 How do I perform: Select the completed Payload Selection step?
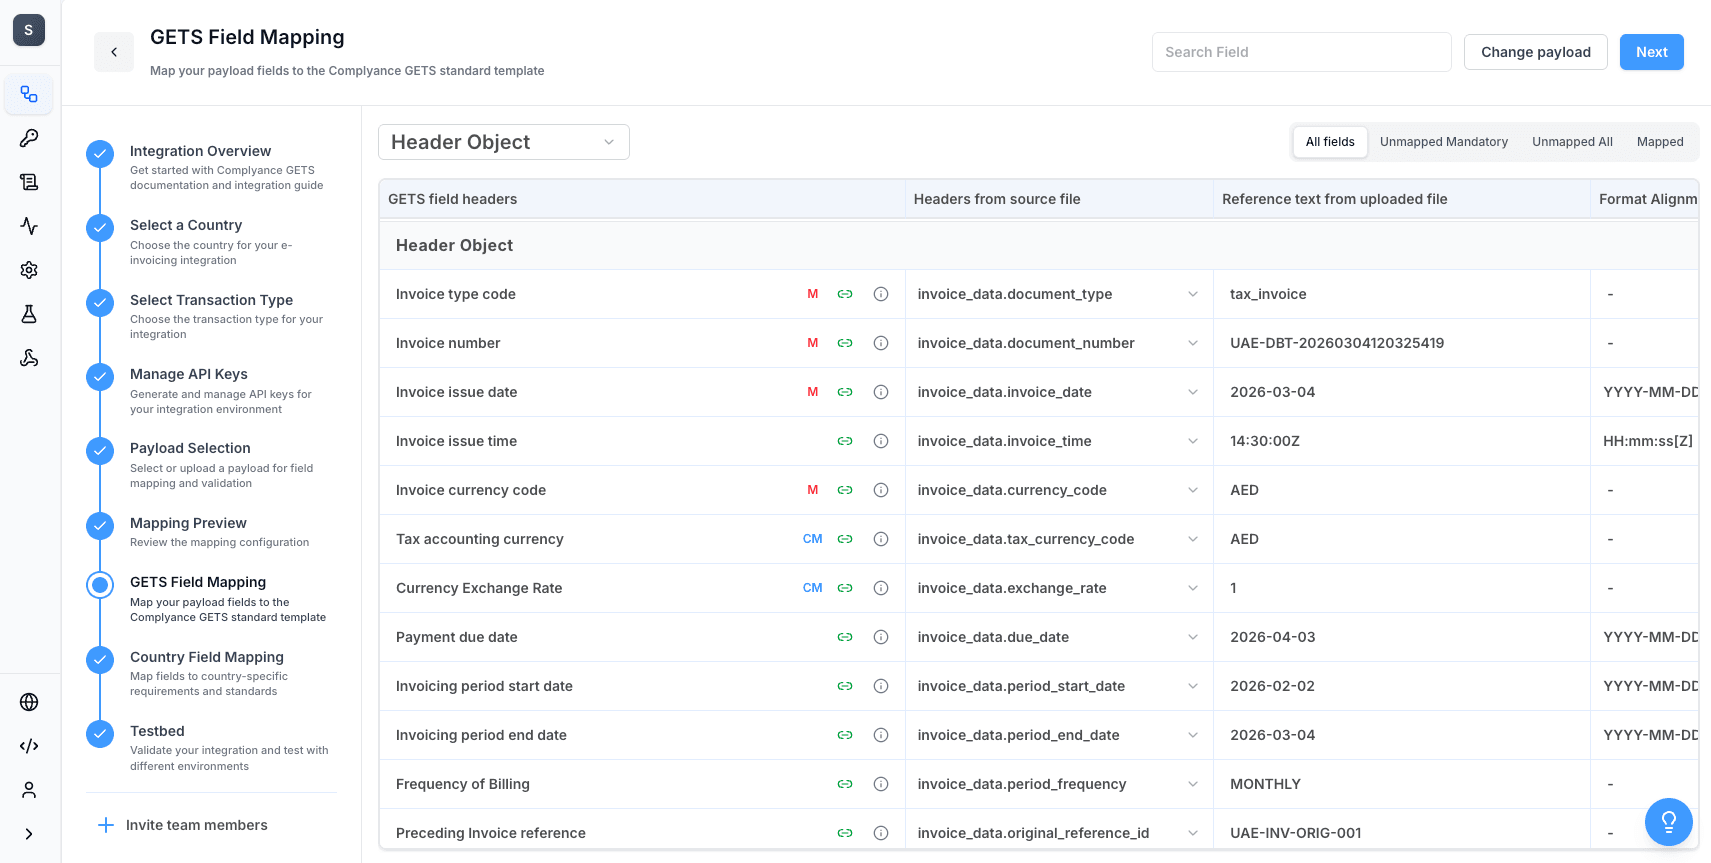[100, 451]
